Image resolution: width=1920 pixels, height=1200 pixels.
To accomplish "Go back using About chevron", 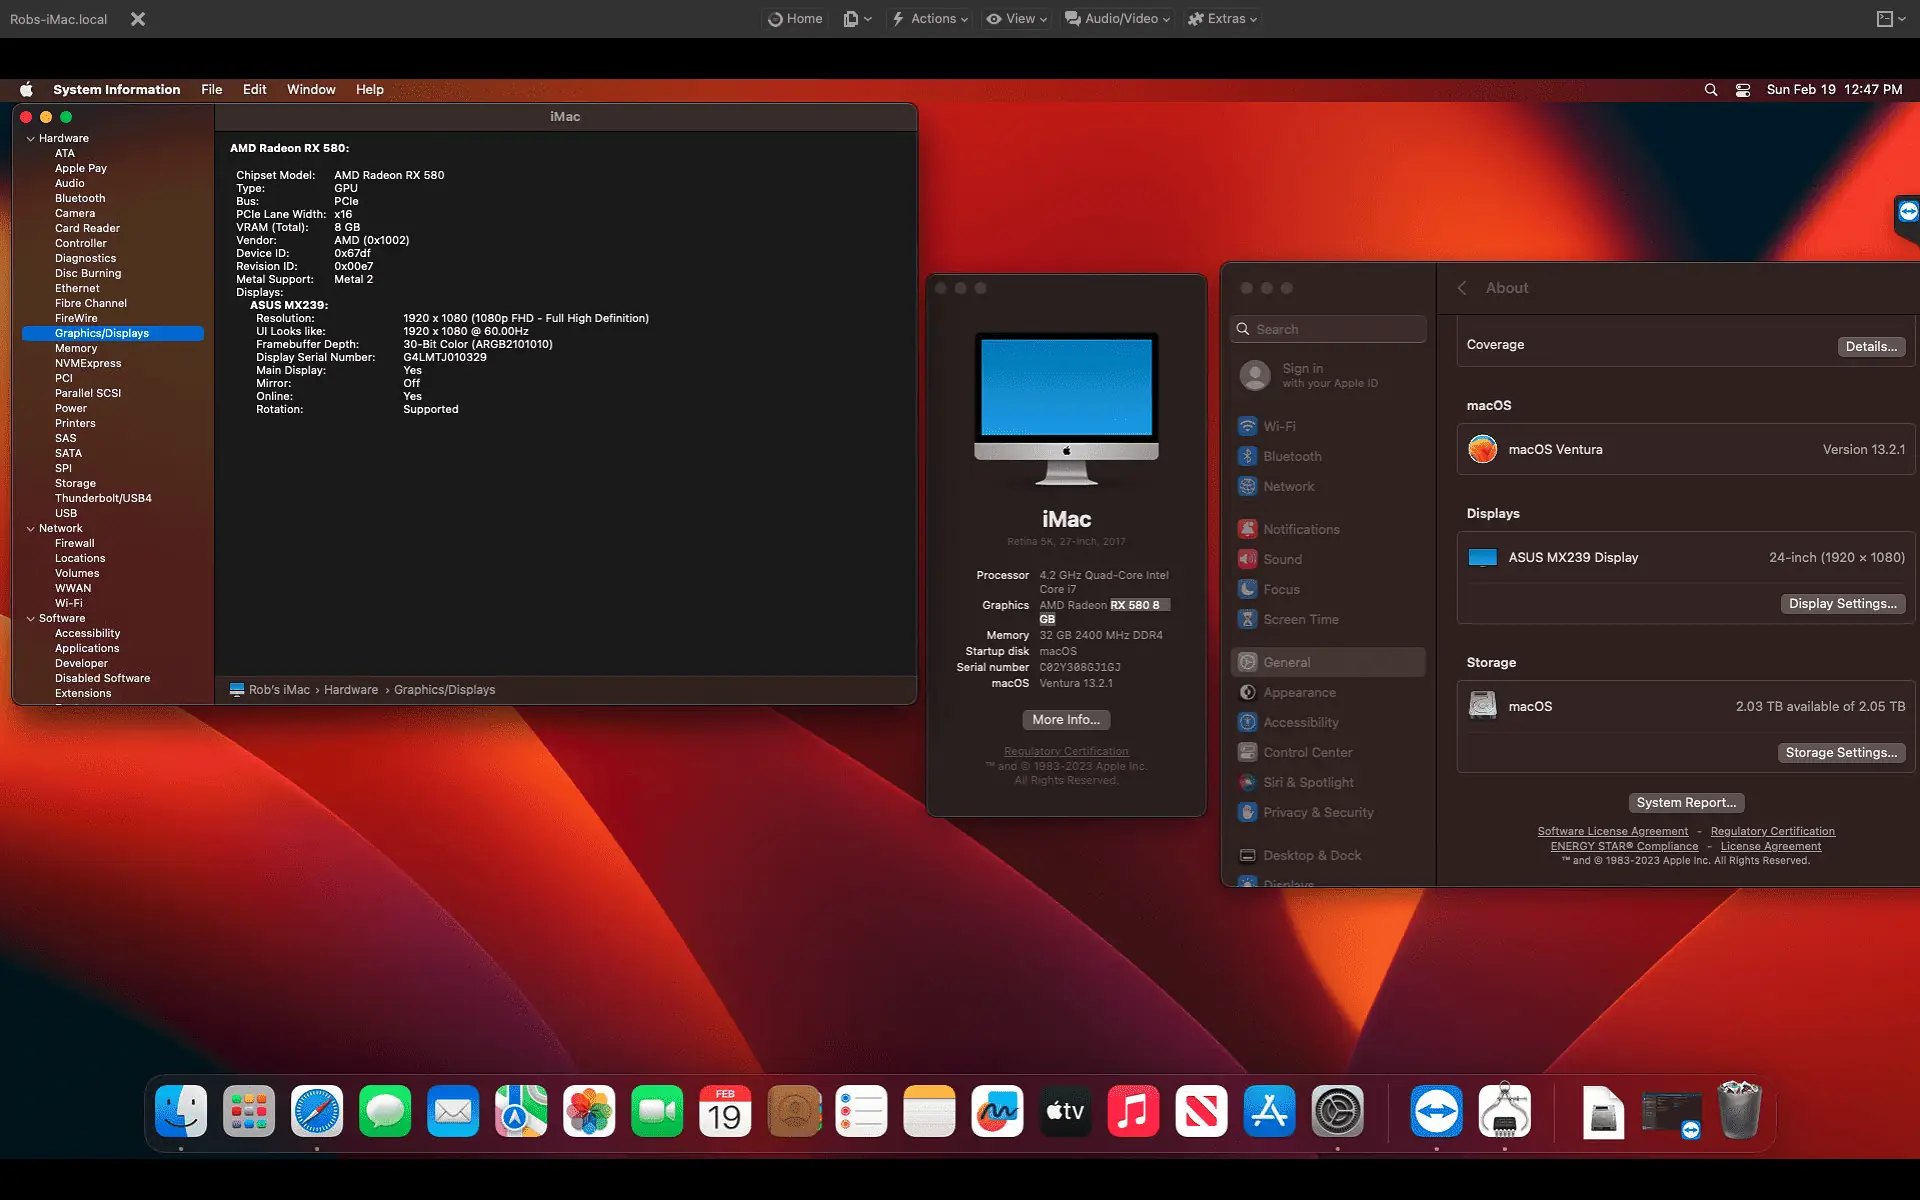I will click(x=1462, y=288).
